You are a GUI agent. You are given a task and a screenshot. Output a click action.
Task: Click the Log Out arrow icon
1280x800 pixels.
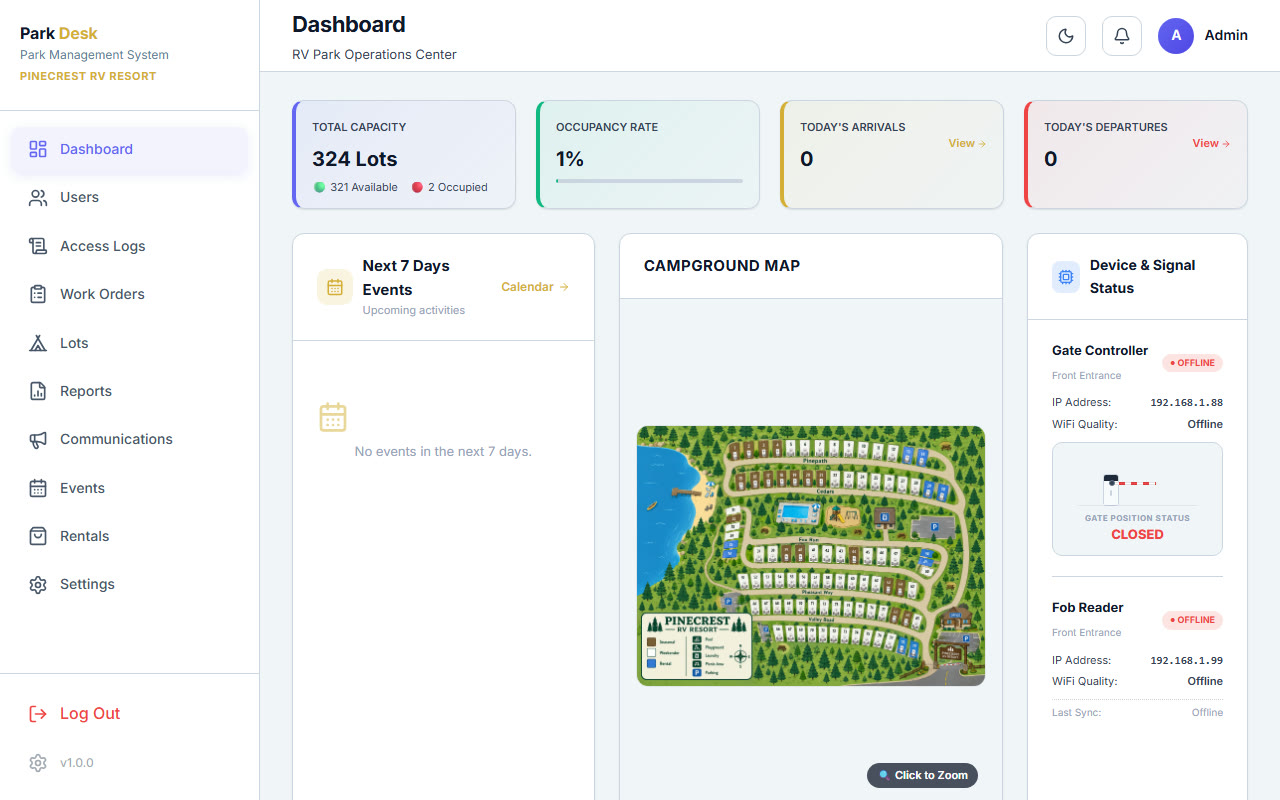point(38,714)
